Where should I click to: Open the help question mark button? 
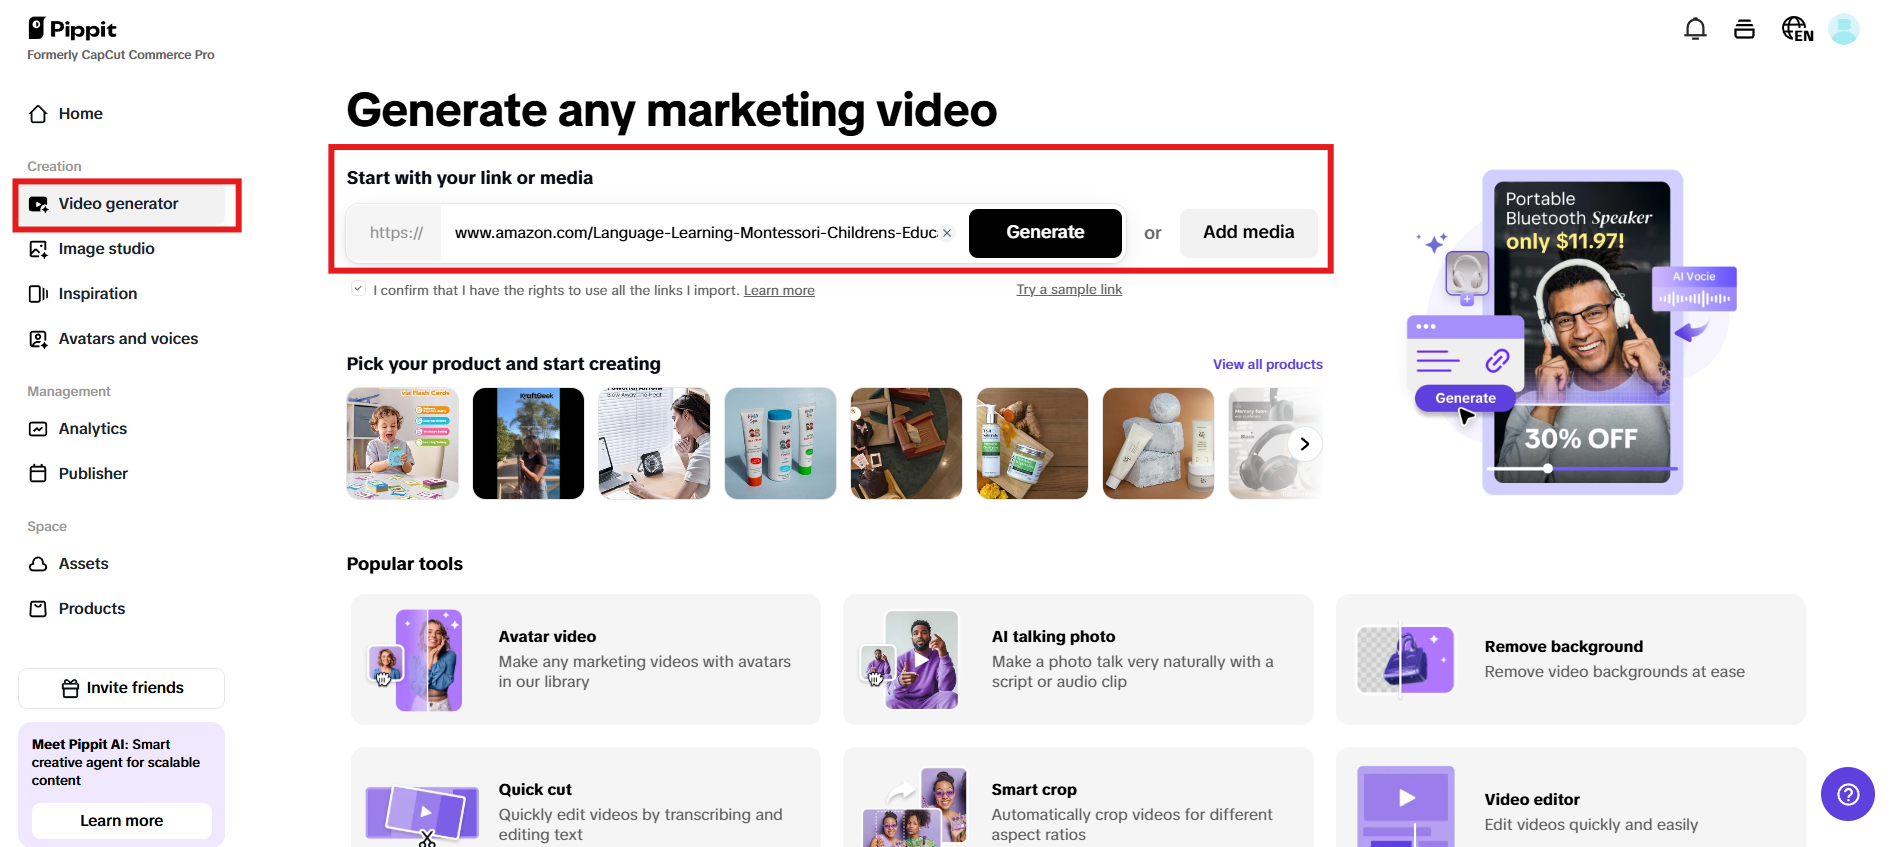point(1847,794)
